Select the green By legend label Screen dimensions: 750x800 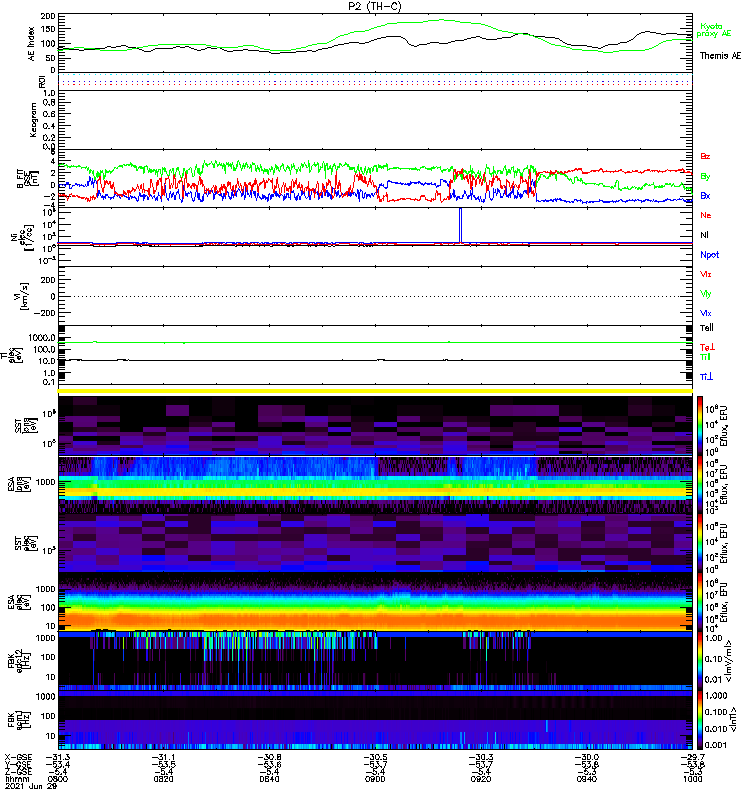705,176
